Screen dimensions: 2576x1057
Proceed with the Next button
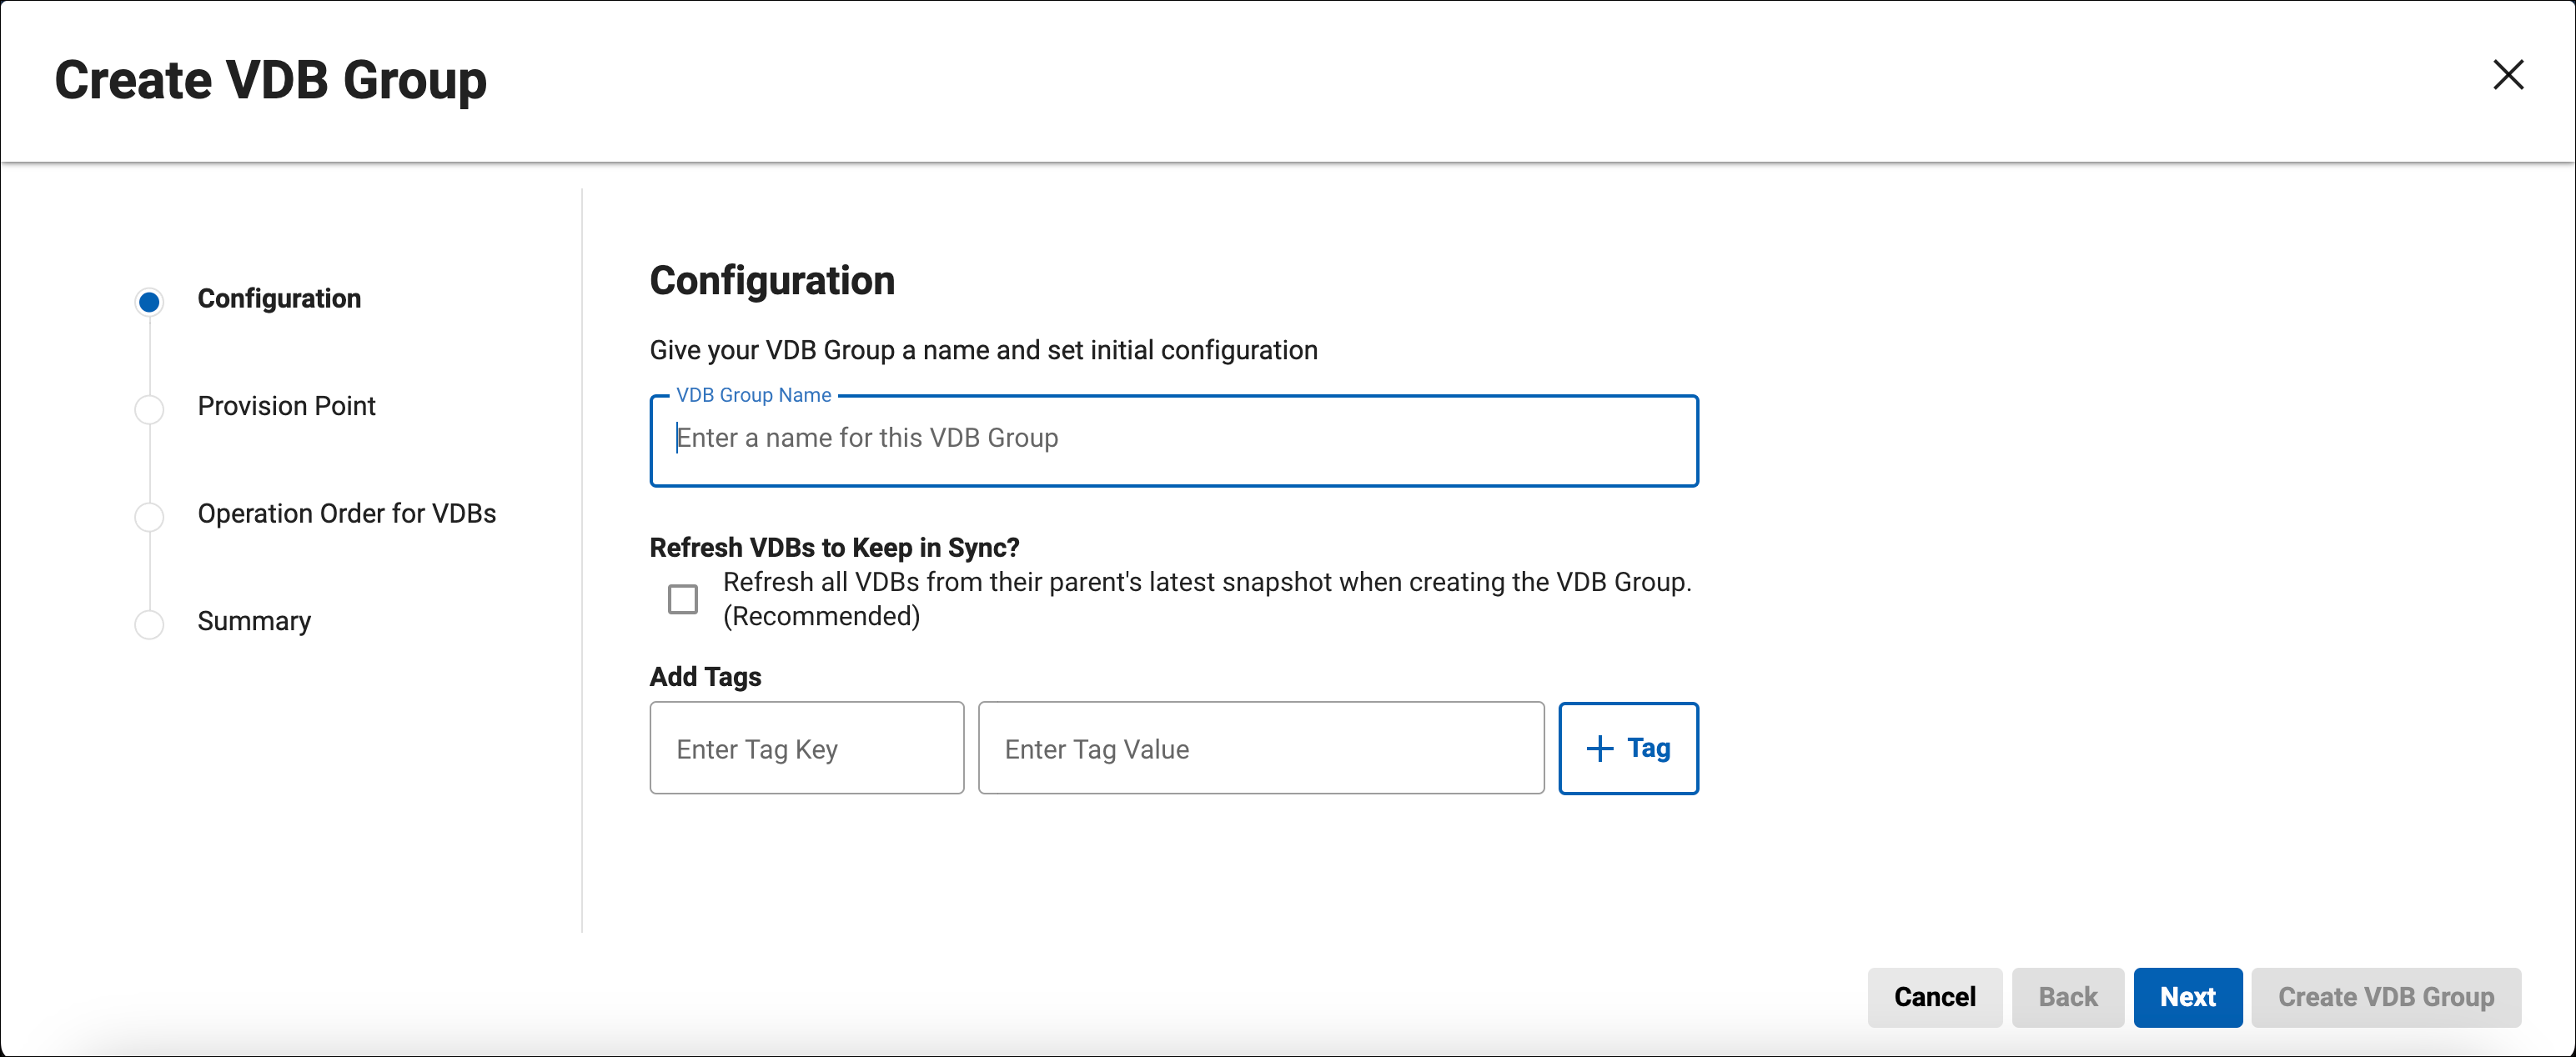(2187, 997)
